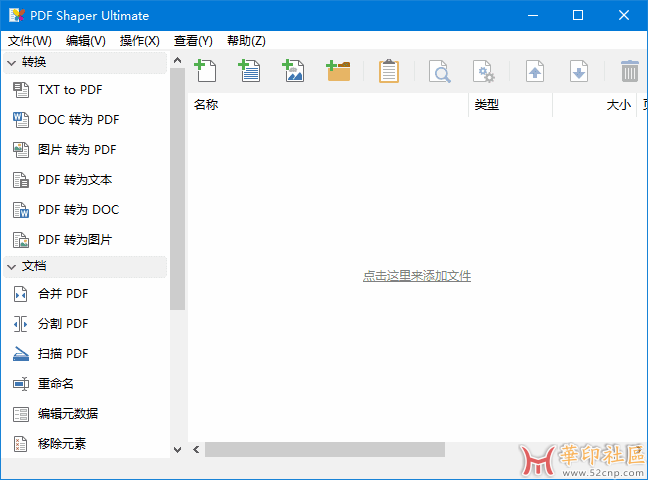Open the 操作(X) menu
Image resolution: width=648 pixels, height=480 pixels.
click(139, 41)
